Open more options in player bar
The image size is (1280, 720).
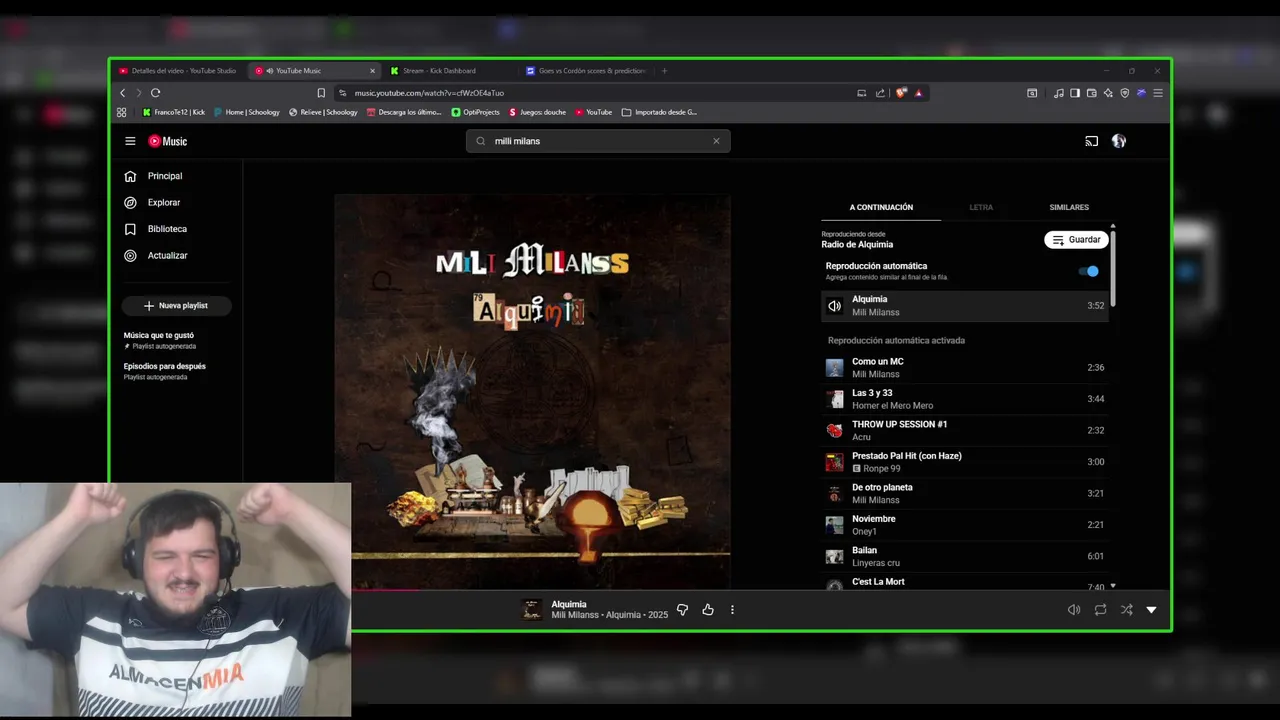click(732, 610)
